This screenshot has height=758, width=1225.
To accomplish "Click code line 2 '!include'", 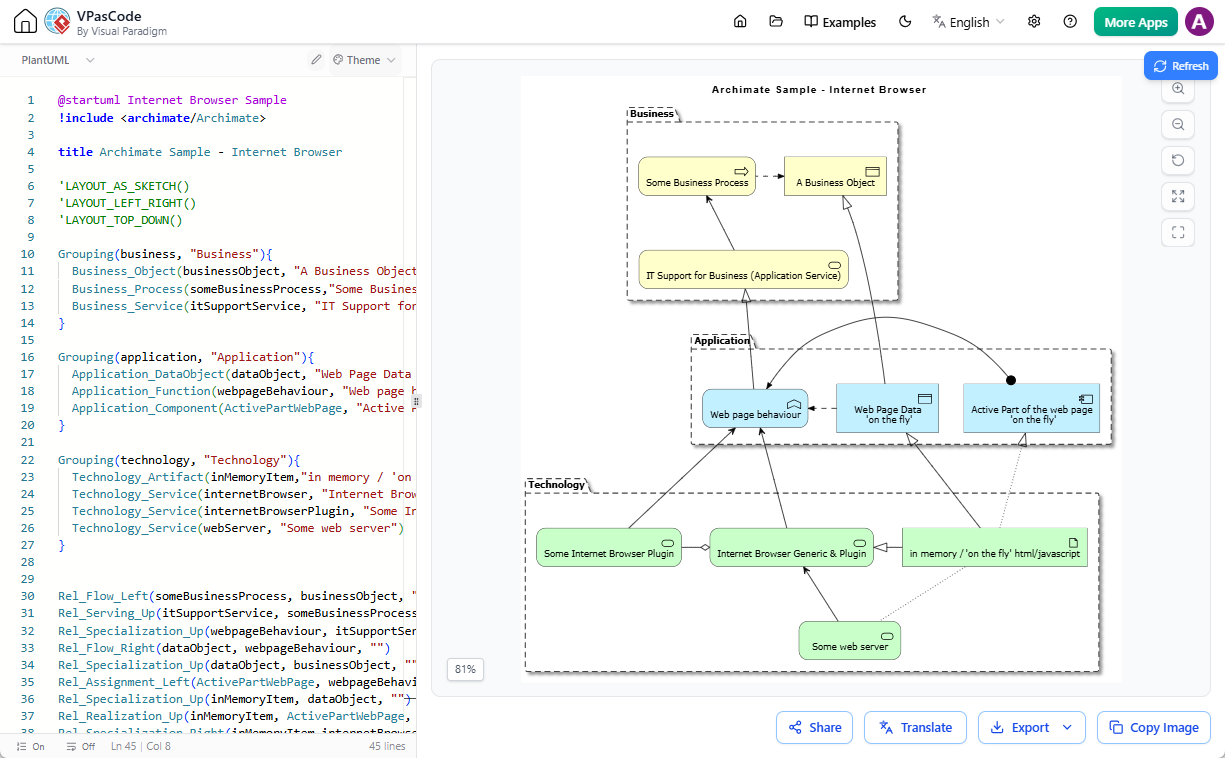I will (x=162, y=117).
